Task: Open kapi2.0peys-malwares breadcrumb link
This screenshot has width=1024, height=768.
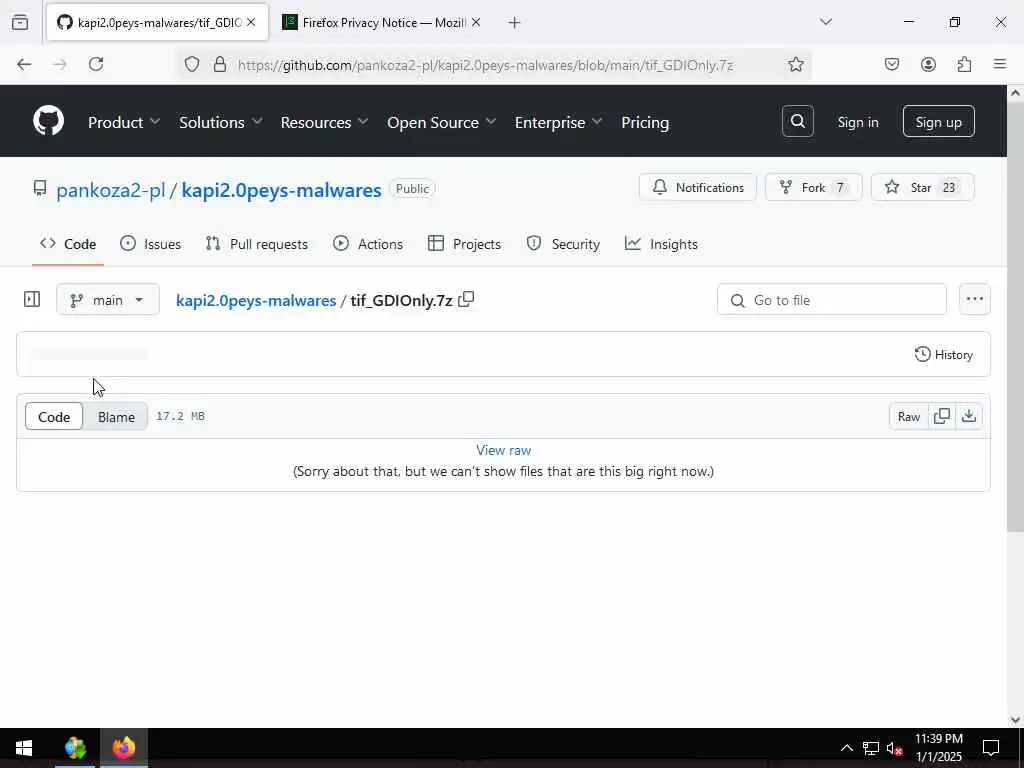Action: click(256, 300)
